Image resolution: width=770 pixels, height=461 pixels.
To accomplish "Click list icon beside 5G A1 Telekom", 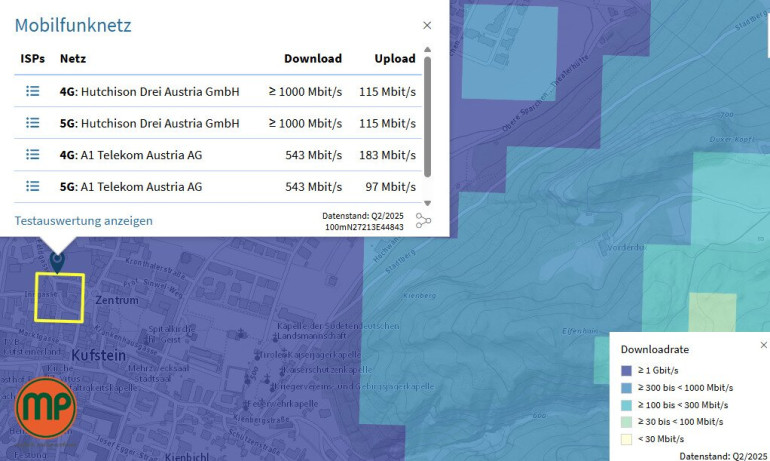I will click(32, 186).
